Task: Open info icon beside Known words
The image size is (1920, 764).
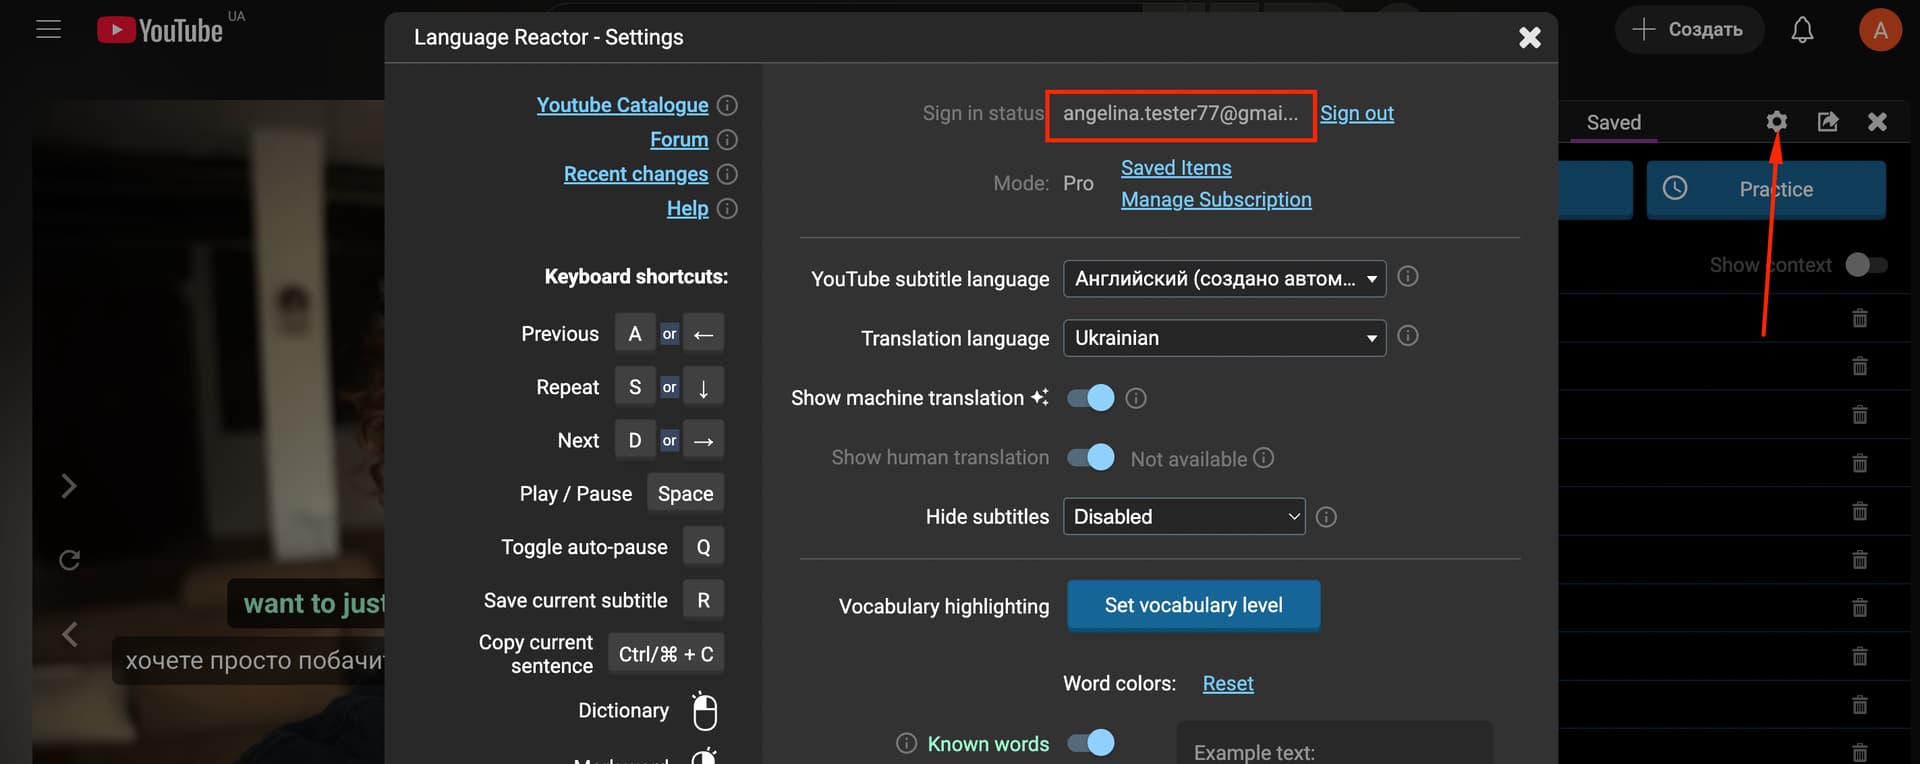Action: coord(907,743)
